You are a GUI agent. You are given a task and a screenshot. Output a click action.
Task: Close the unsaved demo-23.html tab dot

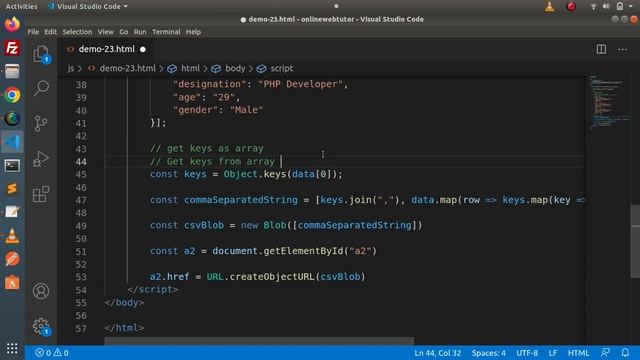click(x=143, y=49)
